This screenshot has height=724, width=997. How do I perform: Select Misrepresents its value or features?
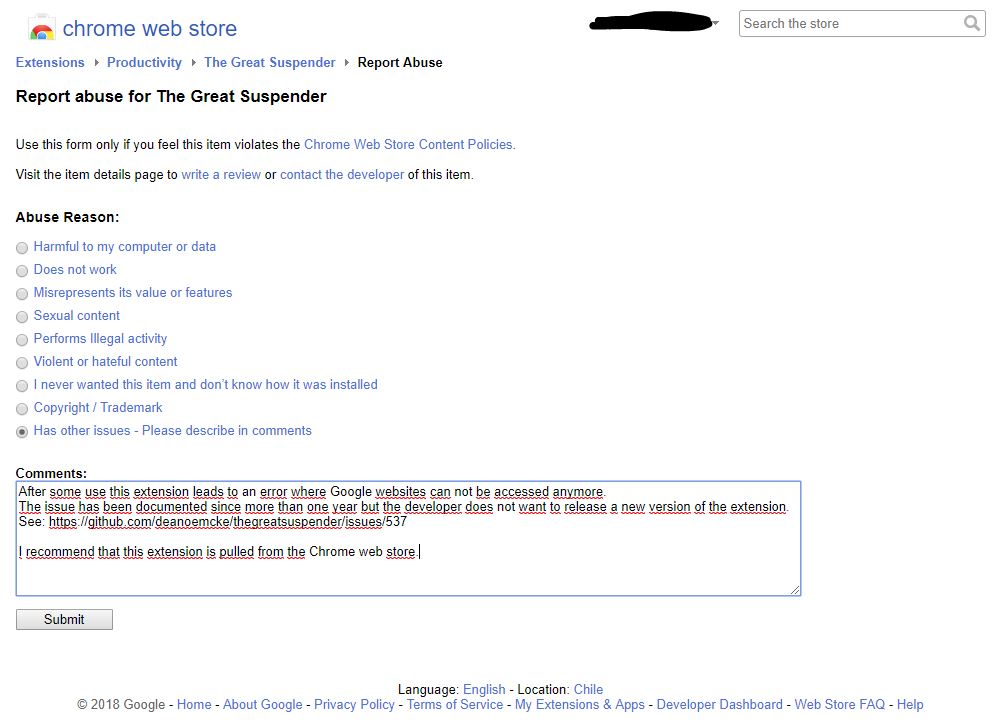click(x=22, y=294)
